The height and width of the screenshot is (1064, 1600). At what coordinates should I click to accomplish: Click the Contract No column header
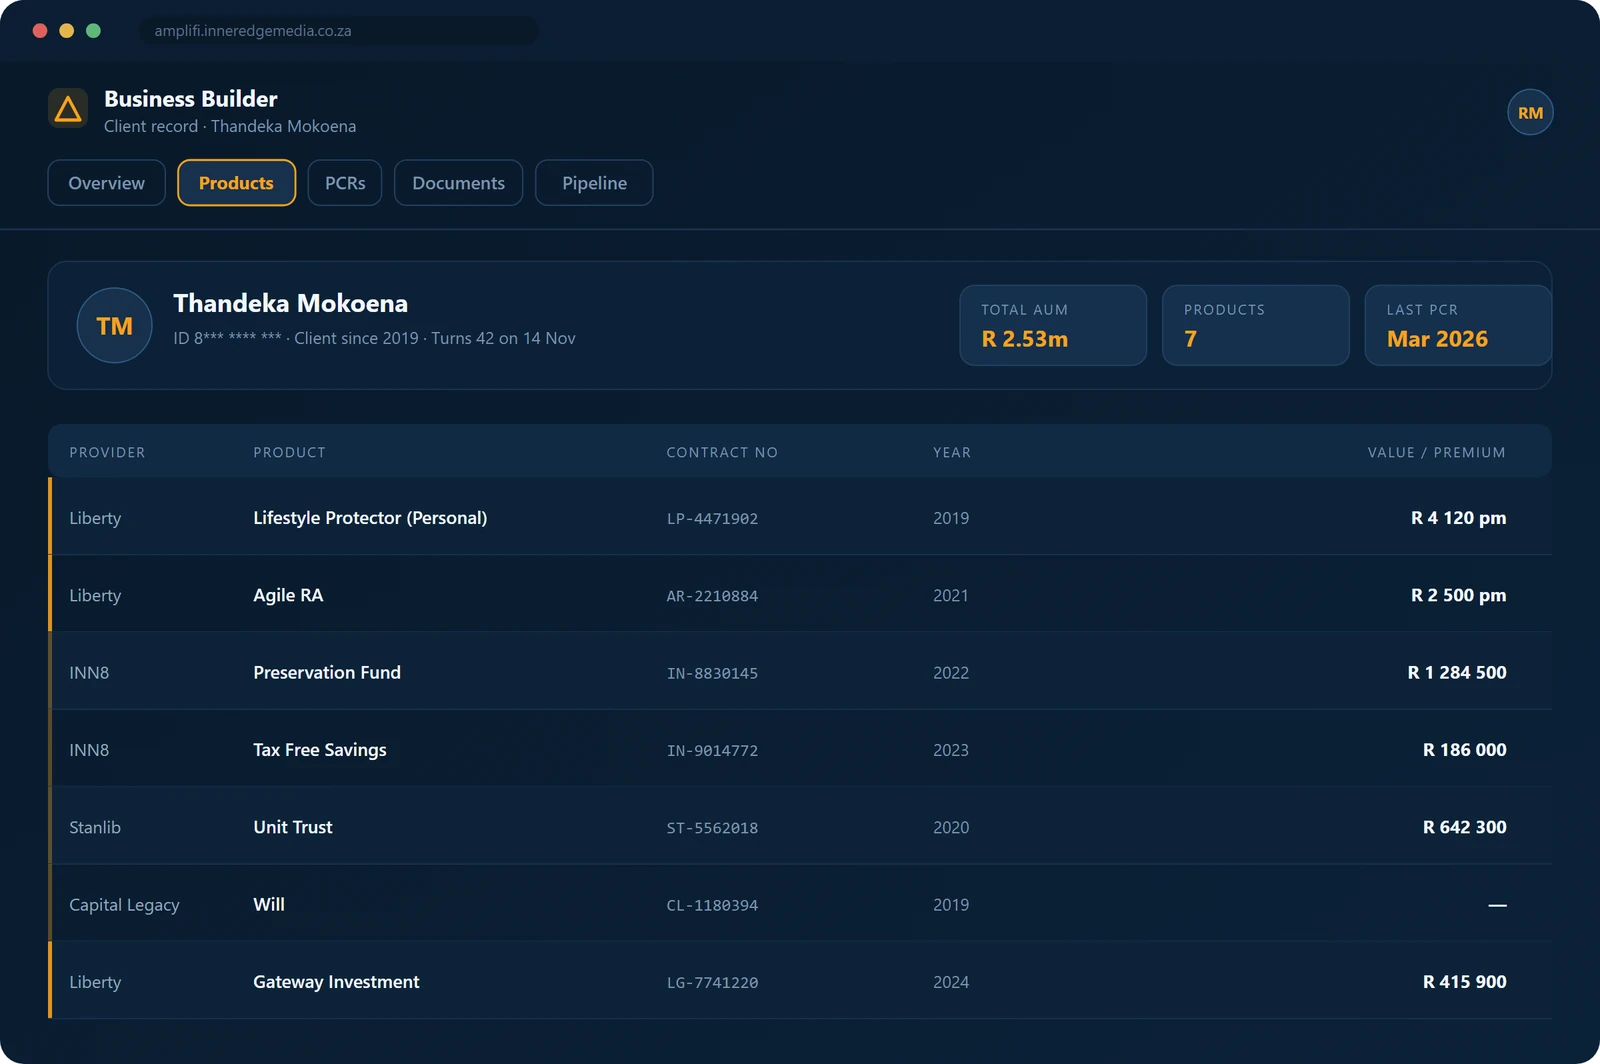pos(722,452)
